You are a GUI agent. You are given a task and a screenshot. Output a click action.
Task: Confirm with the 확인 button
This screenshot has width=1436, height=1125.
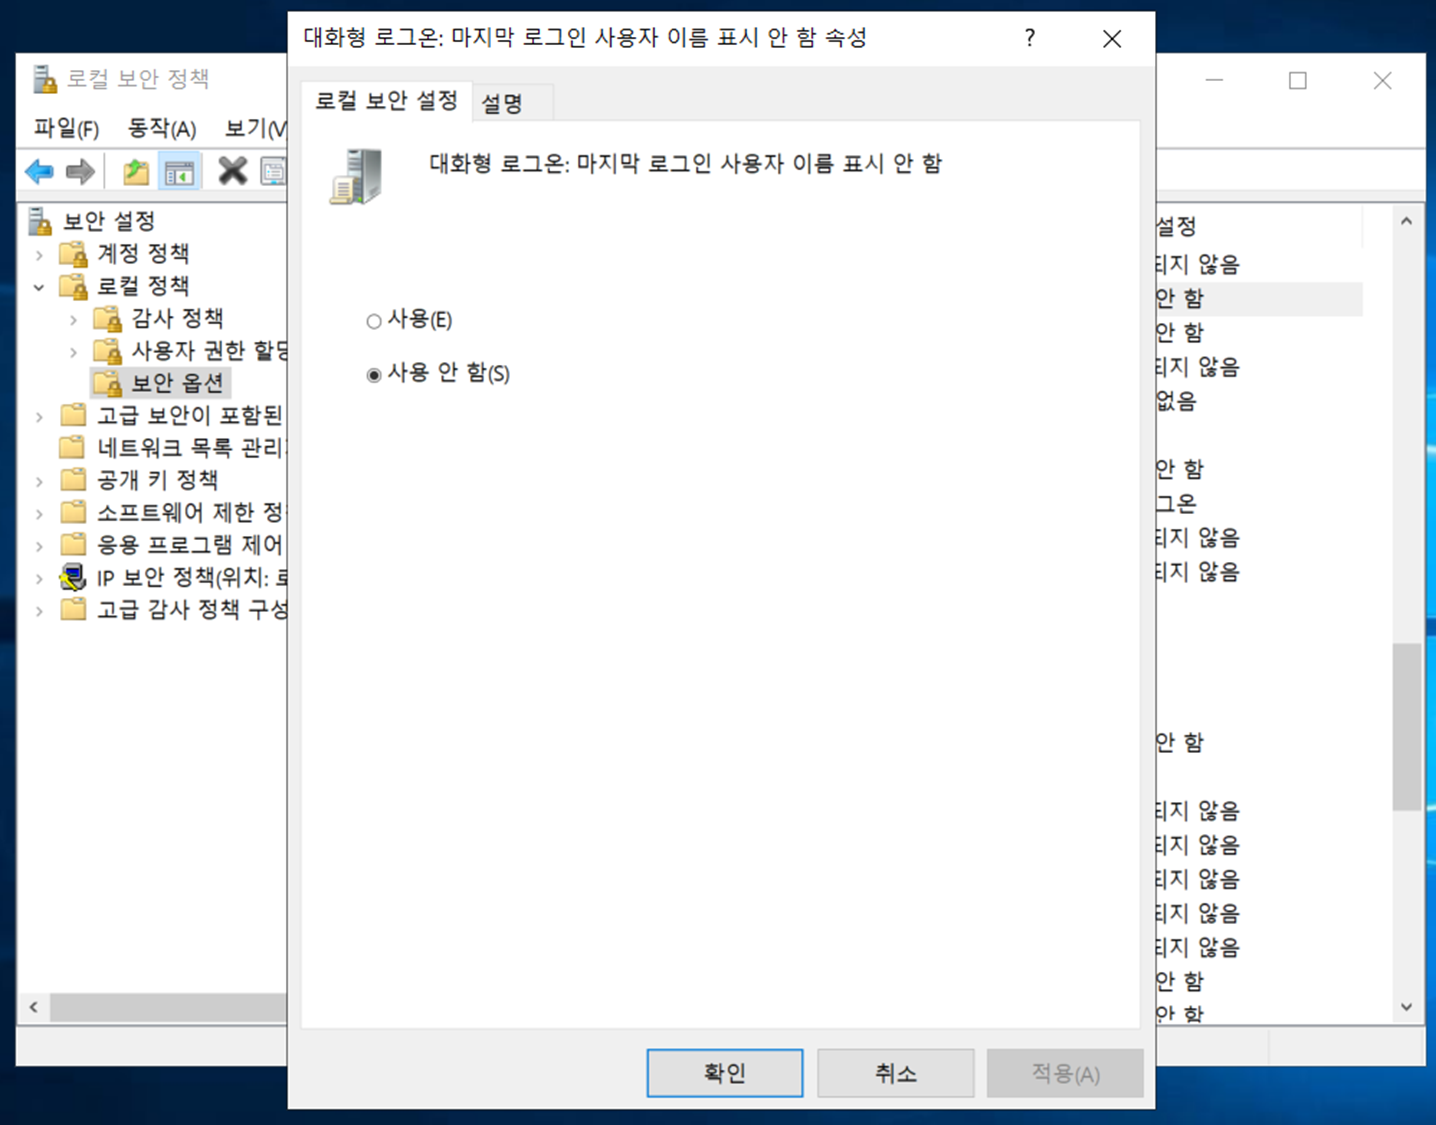coord(725,1073)
